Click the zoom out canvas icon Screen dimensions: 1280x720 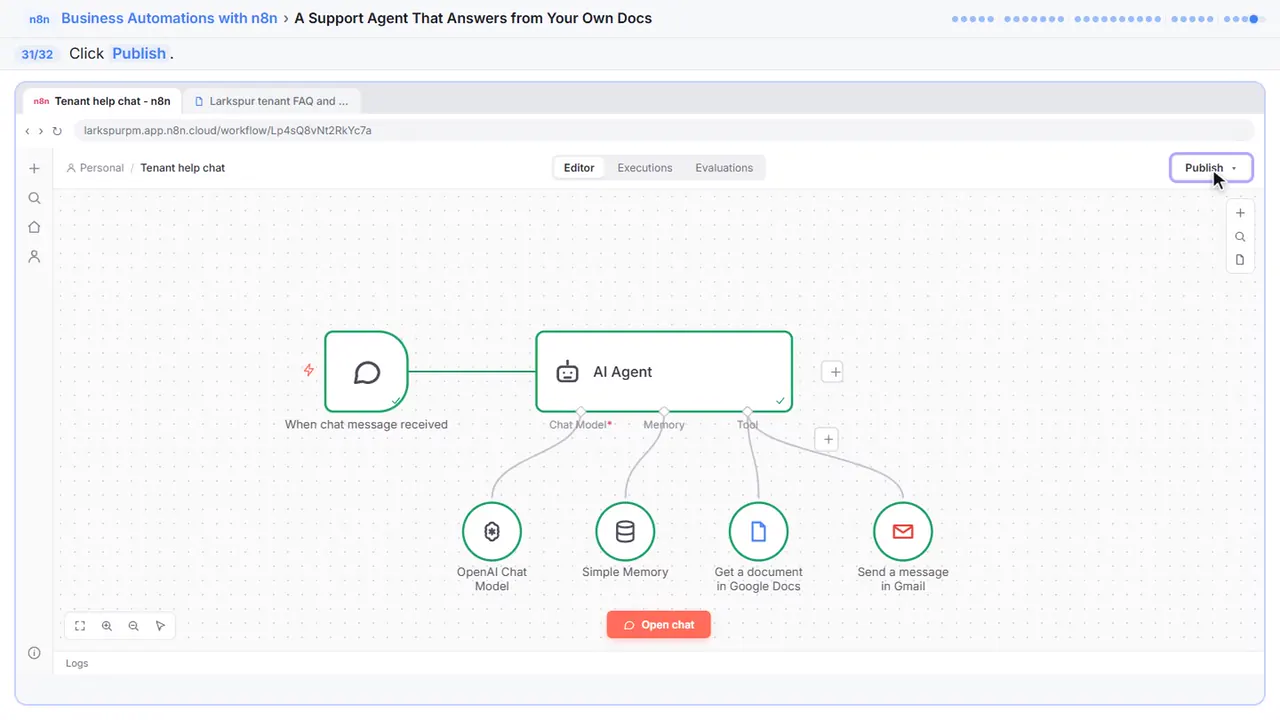click(134, 626)
